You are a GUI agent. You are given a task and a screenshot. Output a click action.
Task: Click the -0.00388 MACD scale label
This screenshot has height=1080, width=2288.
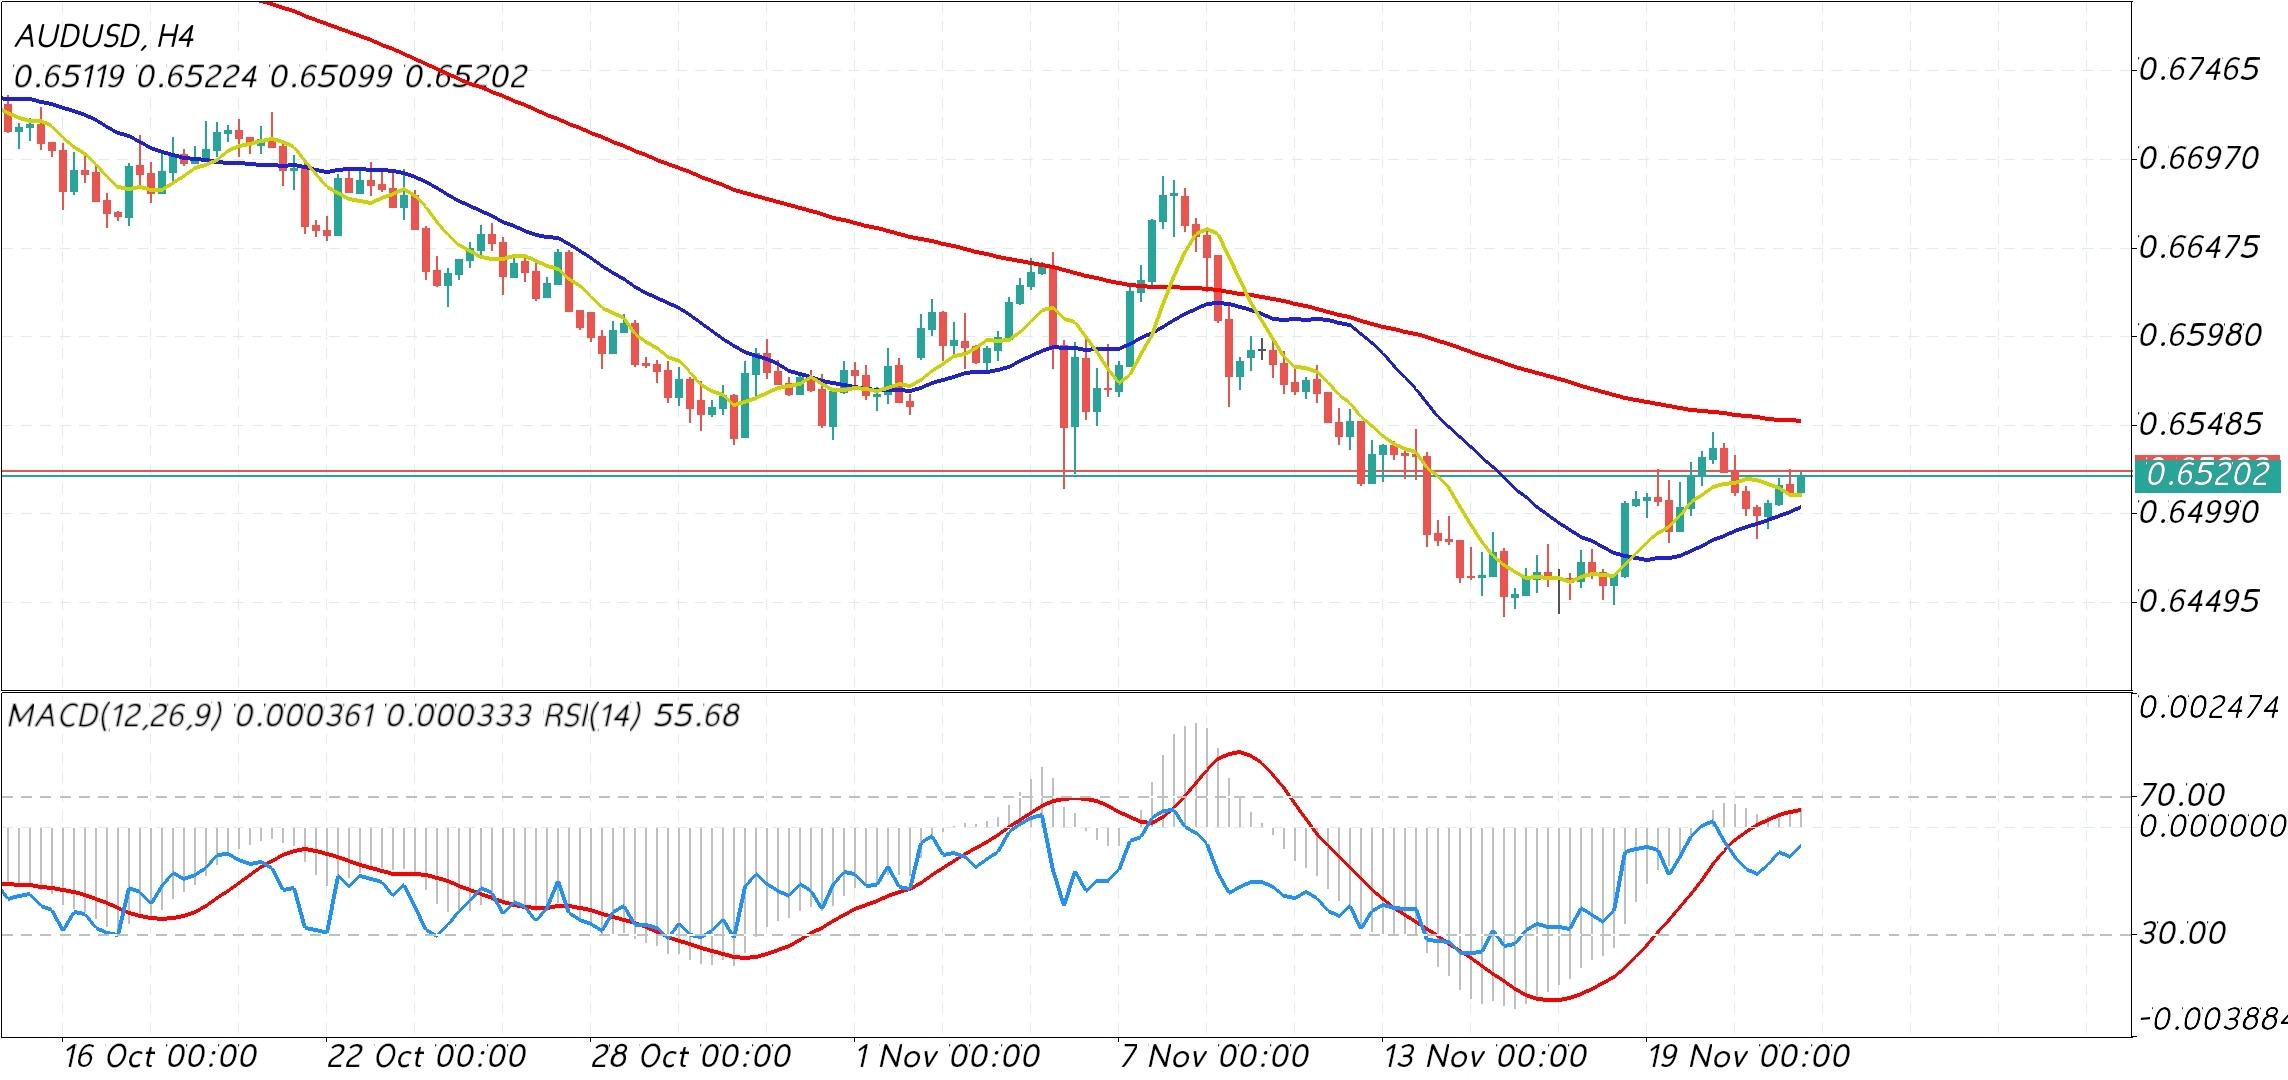click(2213, 1019)
